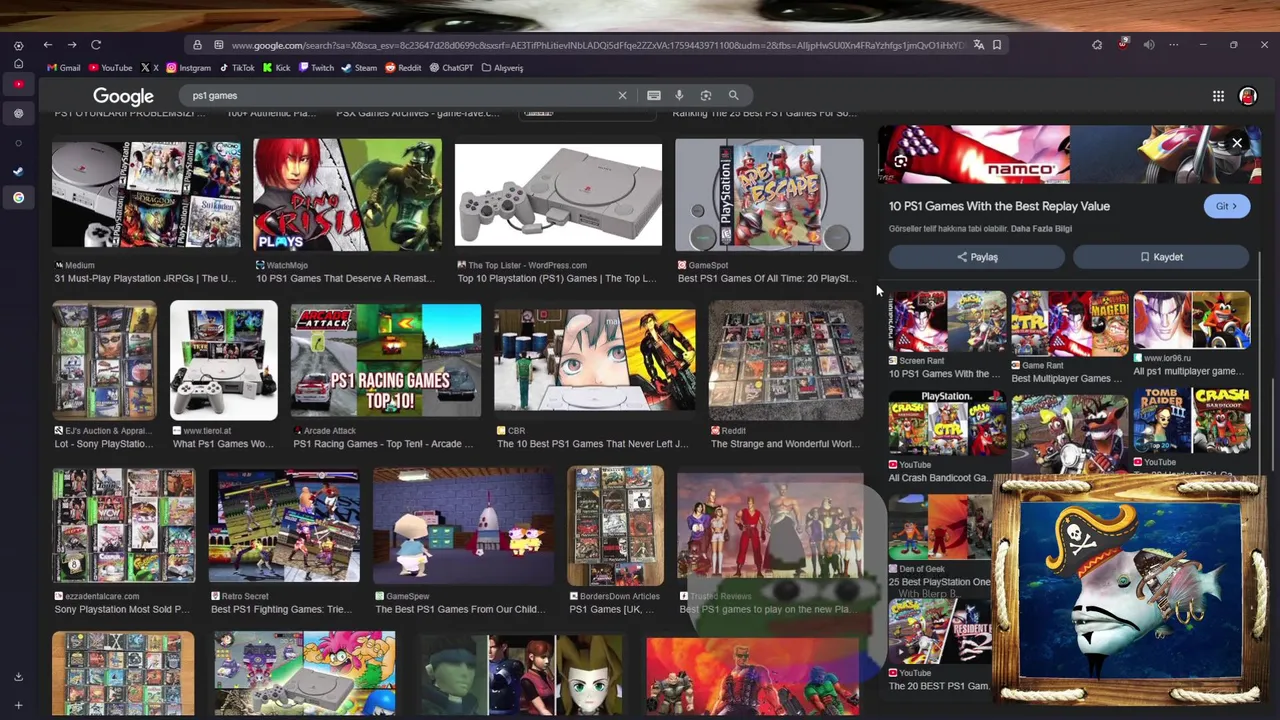Open the Steam bookmark
Screen dimensions: 1280x720
pyautogui.click(x=359, y=68)
